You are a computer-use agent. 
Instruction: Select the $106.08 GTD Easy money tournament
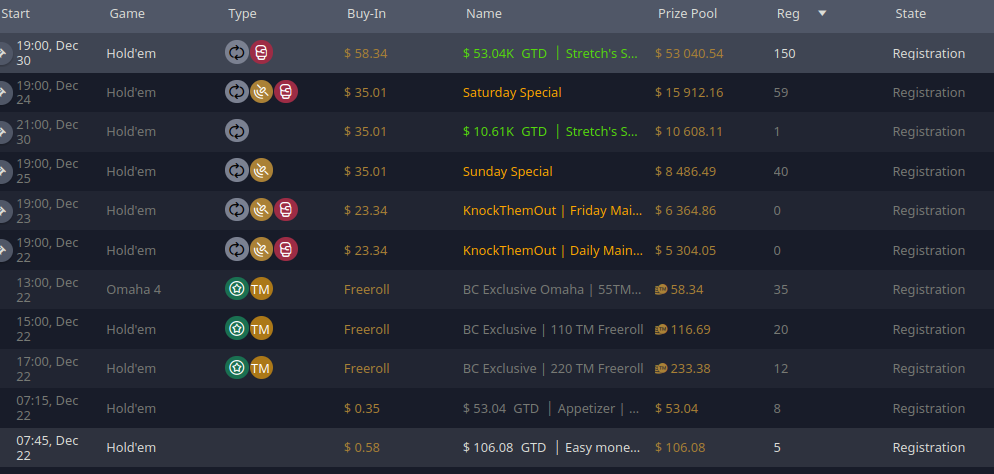tap(497, 447)
